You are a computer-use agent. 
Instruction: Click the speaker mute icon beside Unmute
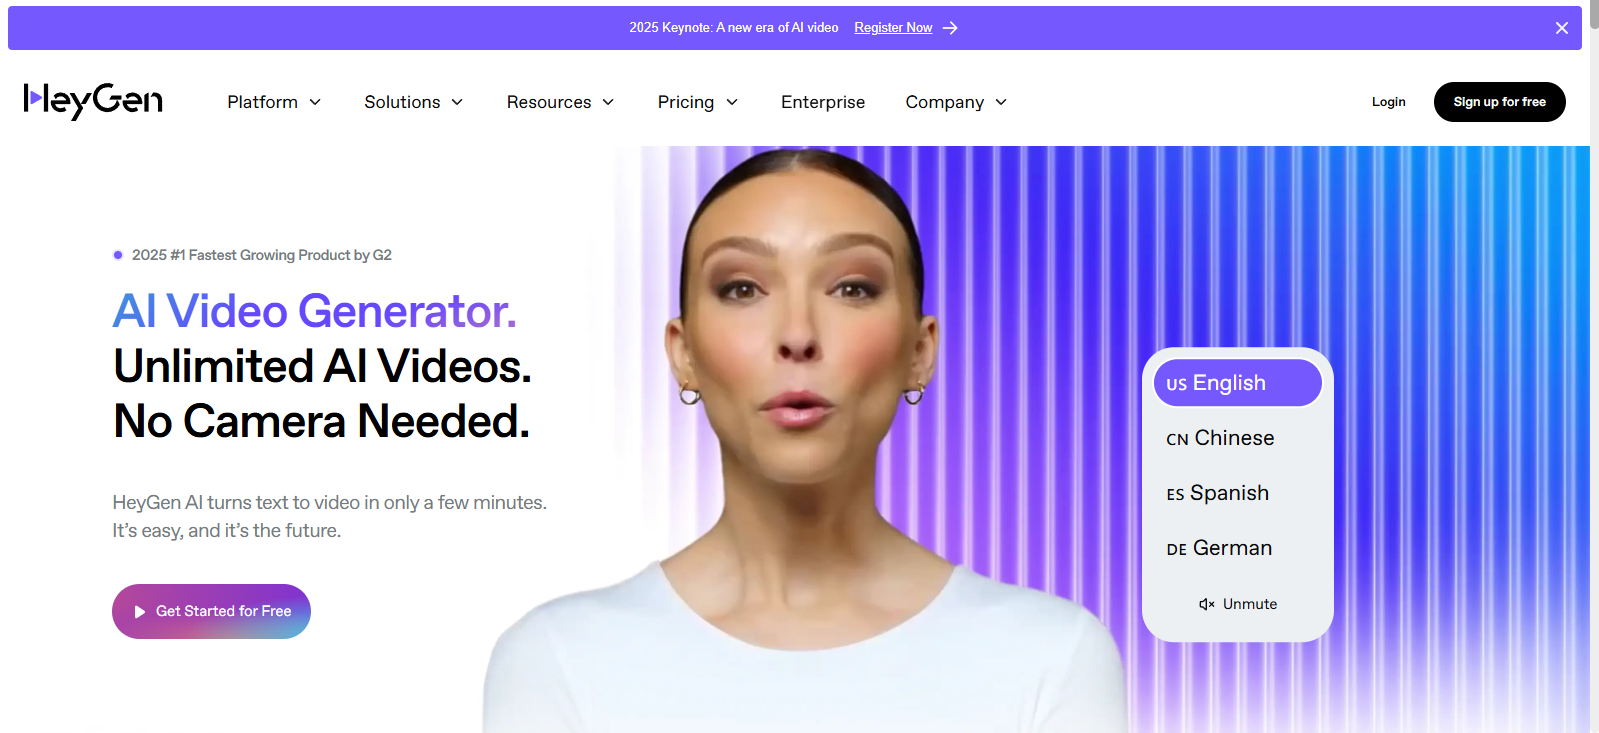1207,604
